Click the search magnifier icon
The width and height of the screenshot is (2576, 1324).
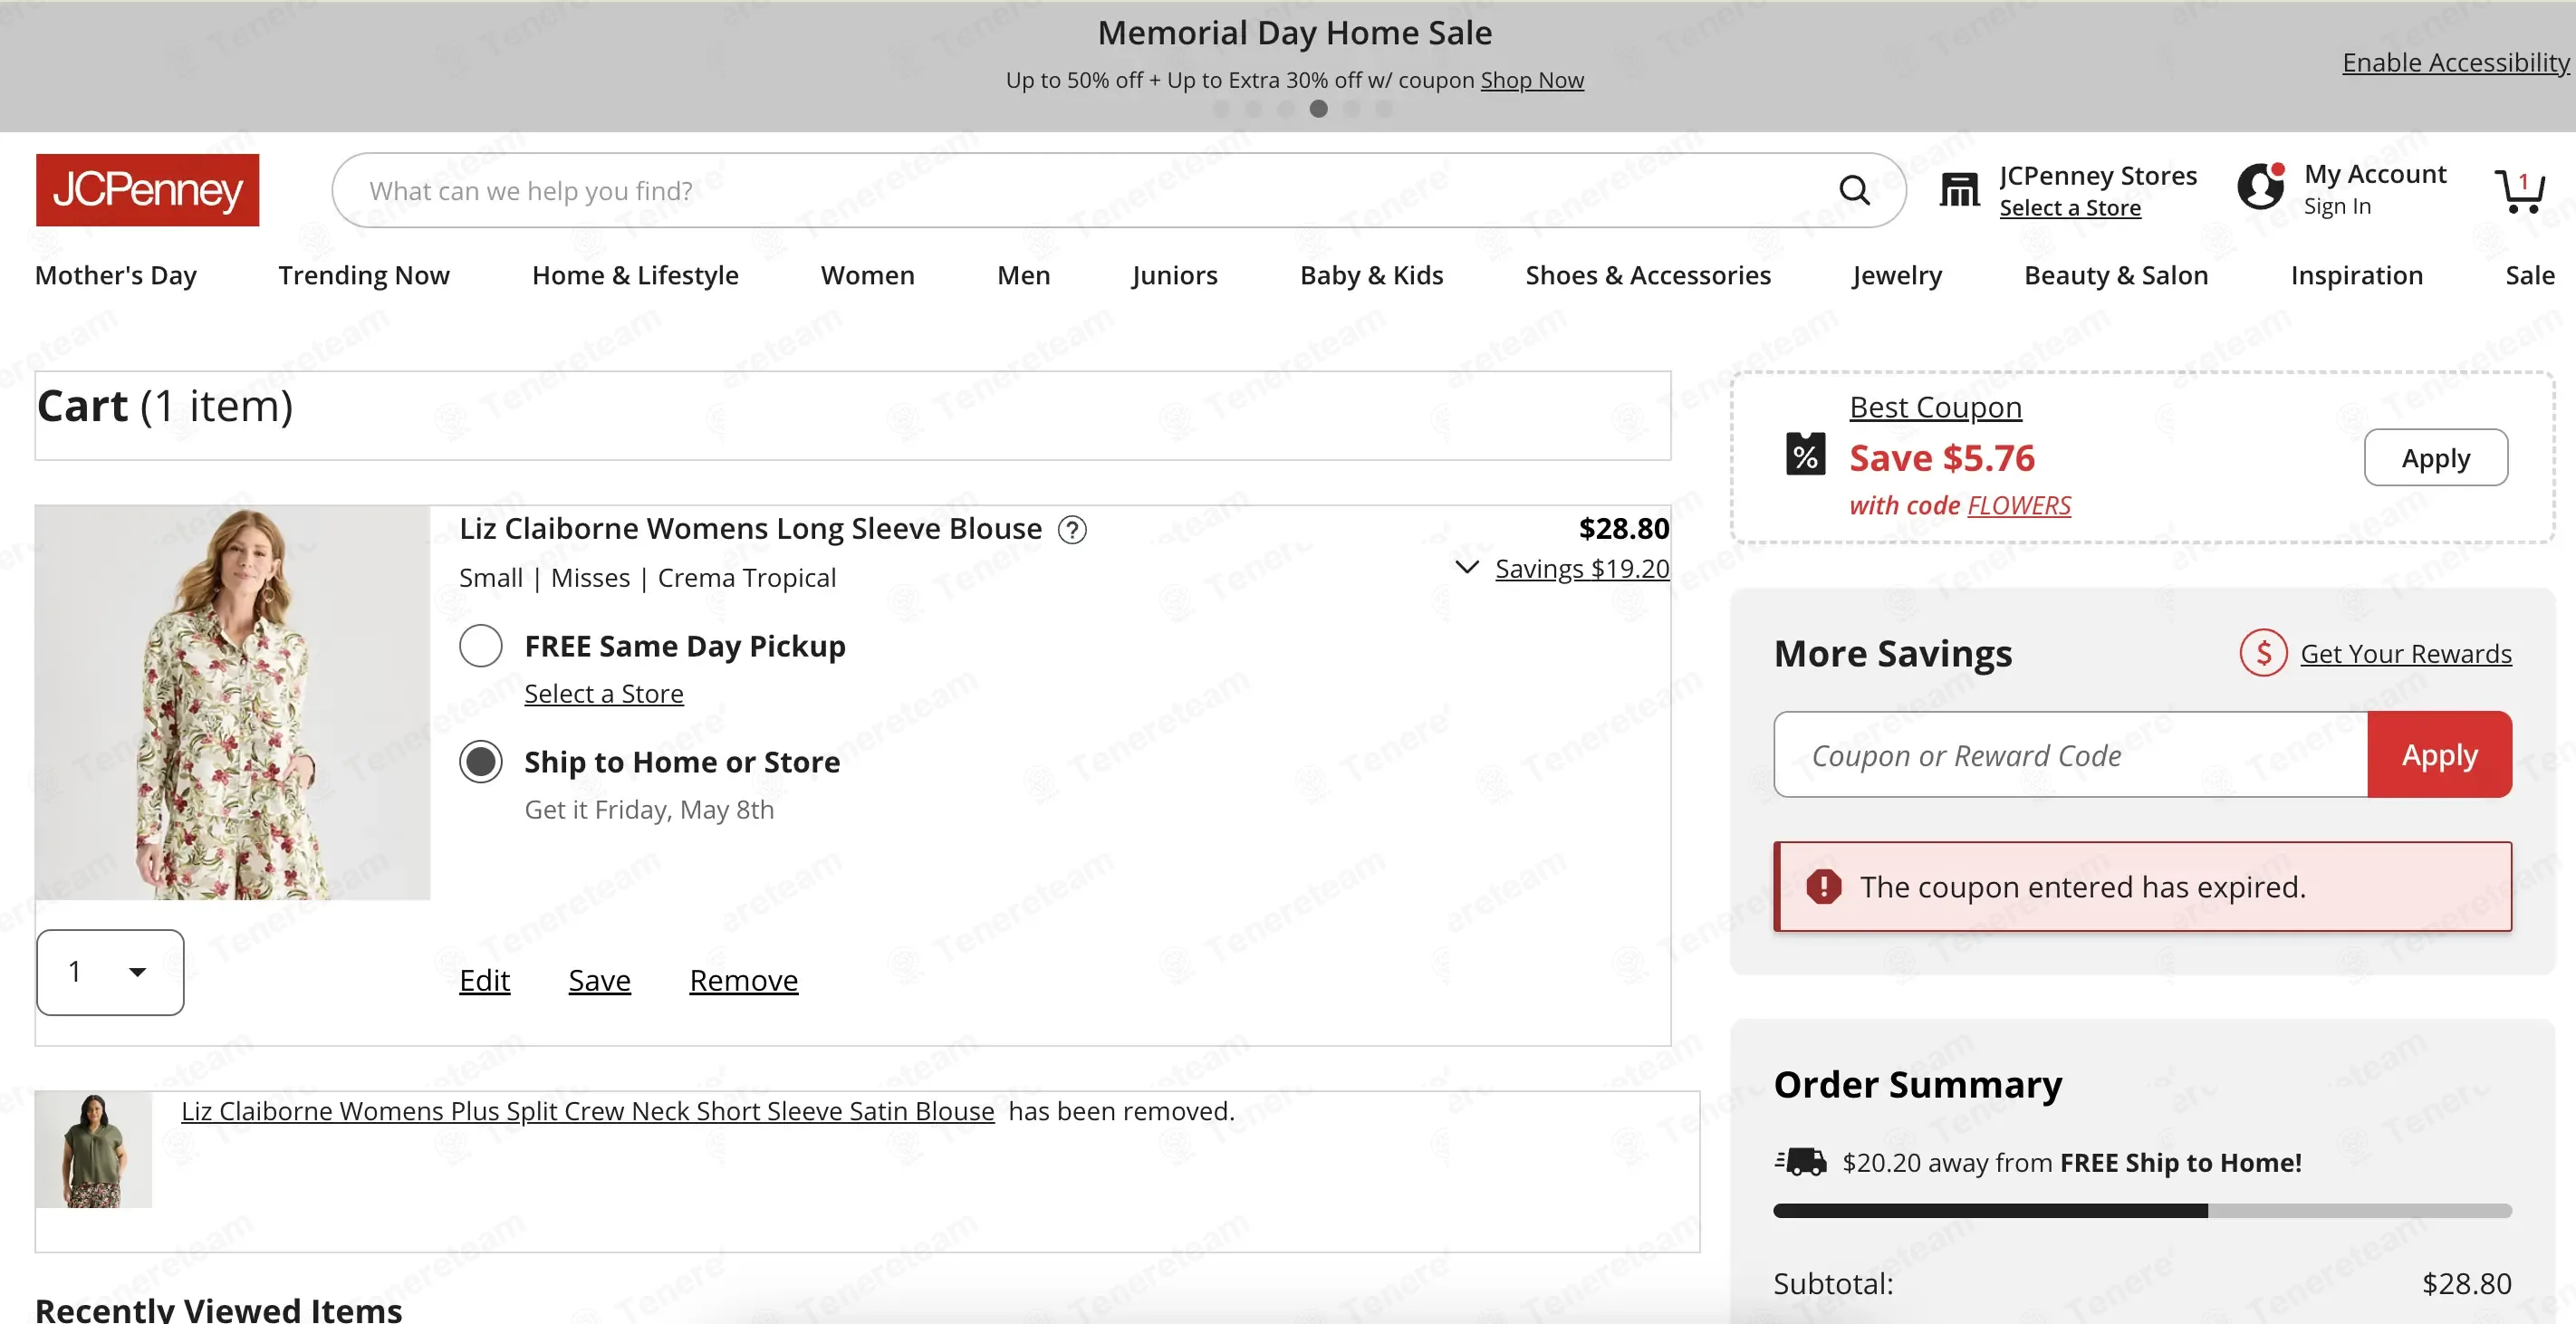(x=1854, y=190)
